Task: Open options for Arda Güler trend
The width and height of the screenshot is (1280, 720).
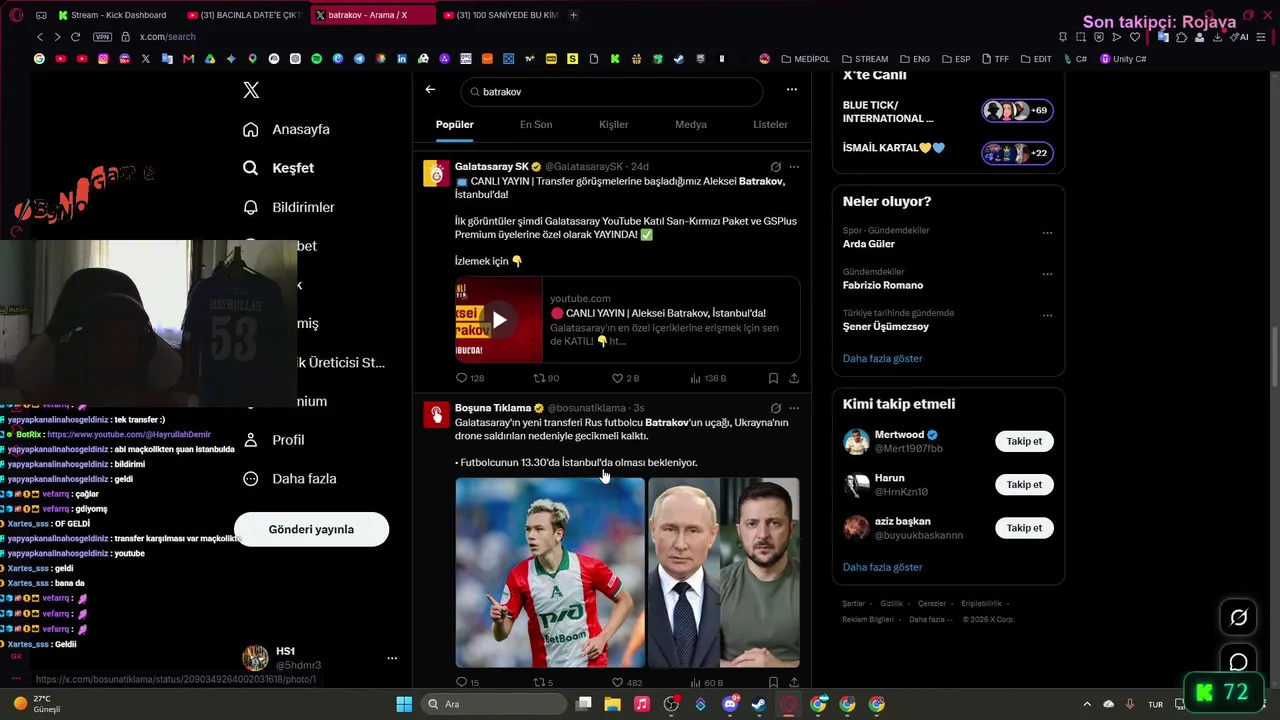Action: [x=1047, y=233]
